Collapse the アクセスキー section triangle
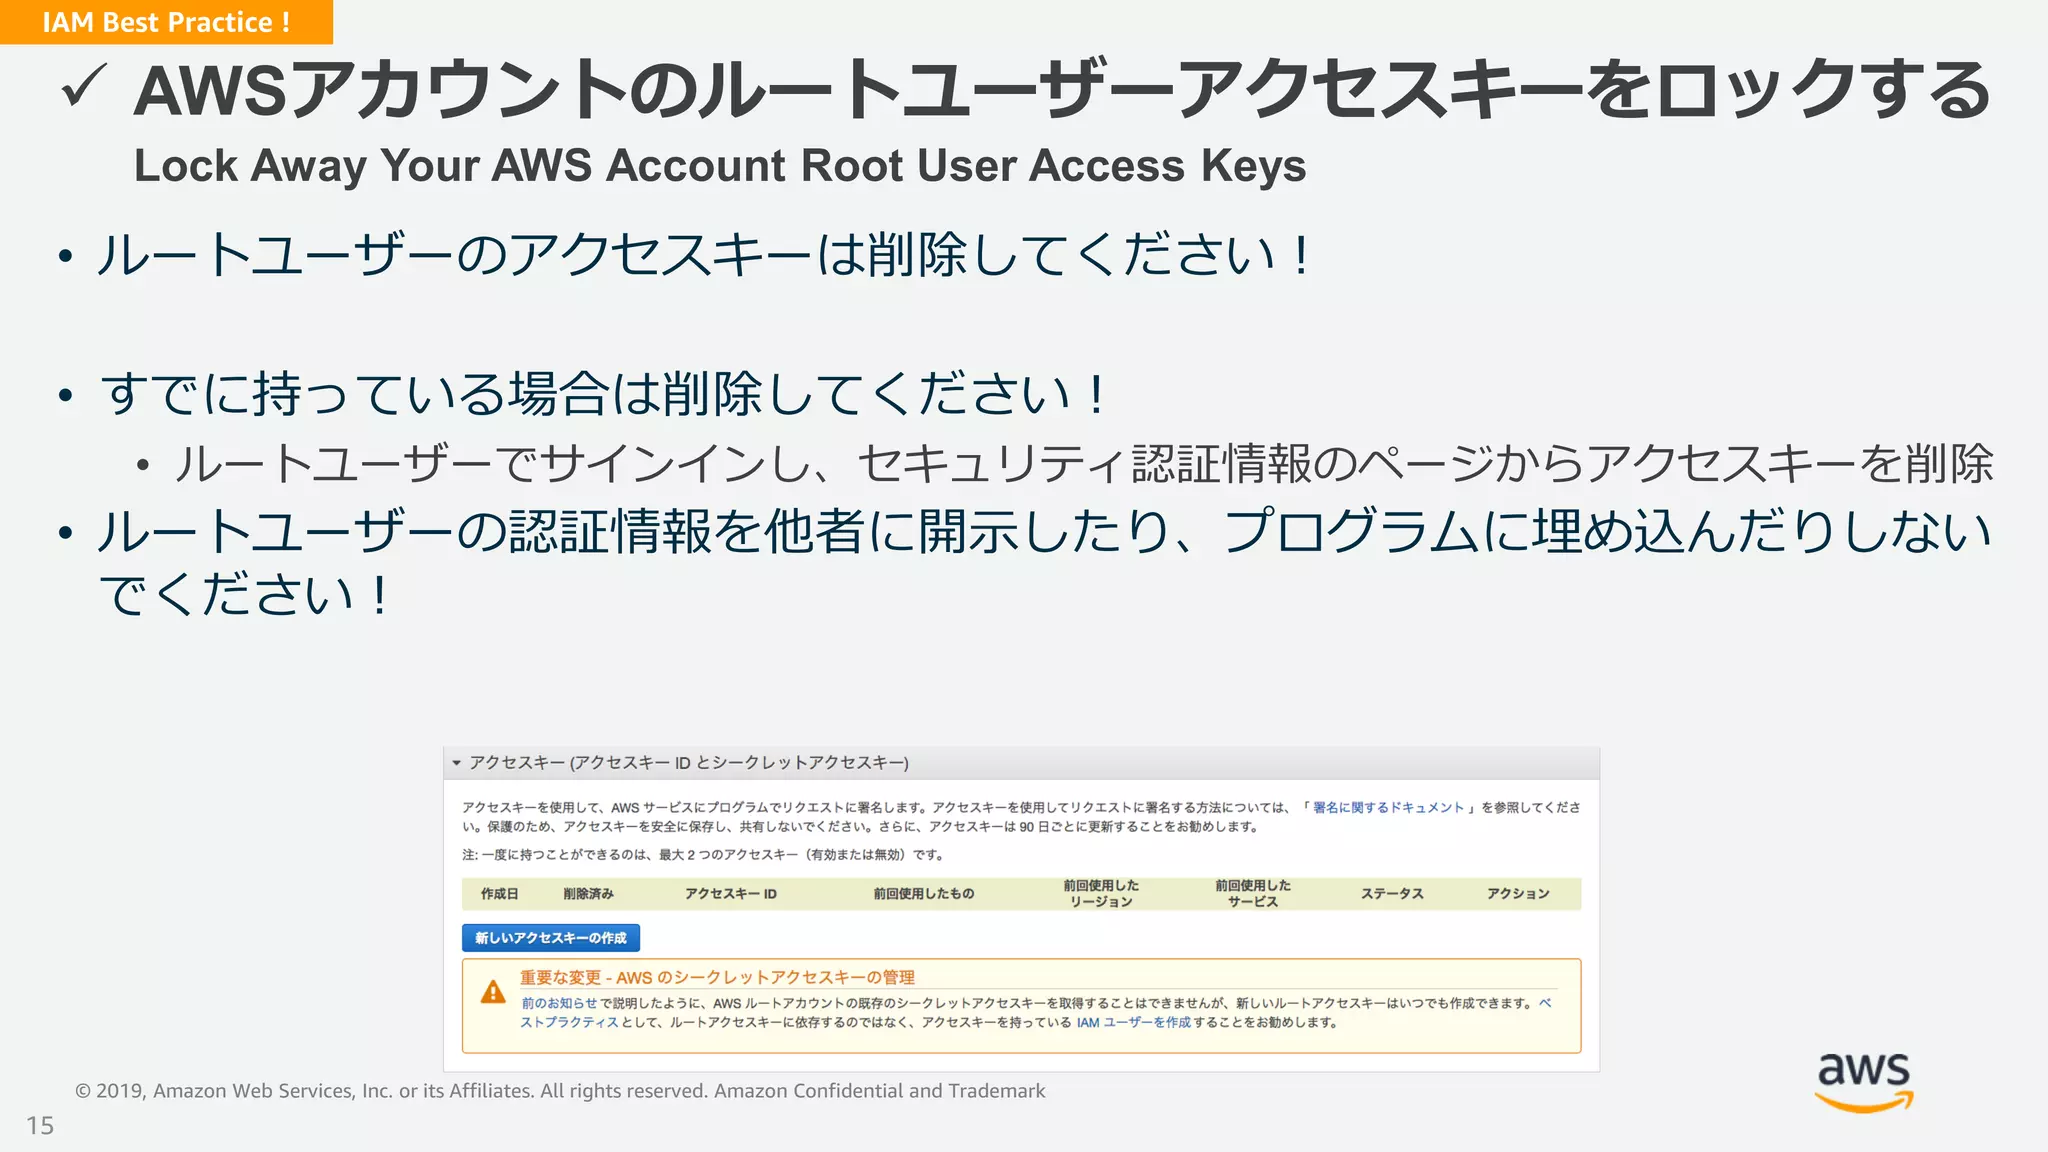 pos(457,763)
